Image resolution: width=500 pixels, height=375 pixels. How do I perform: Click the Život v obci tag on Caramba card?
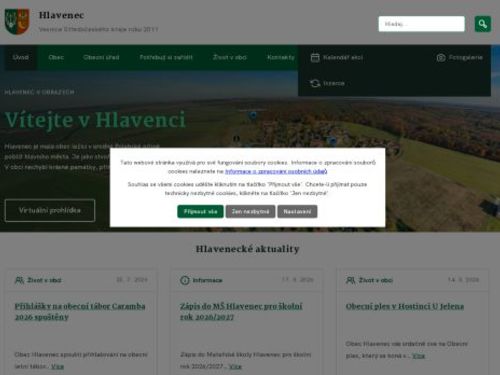(x=44, y=280)
